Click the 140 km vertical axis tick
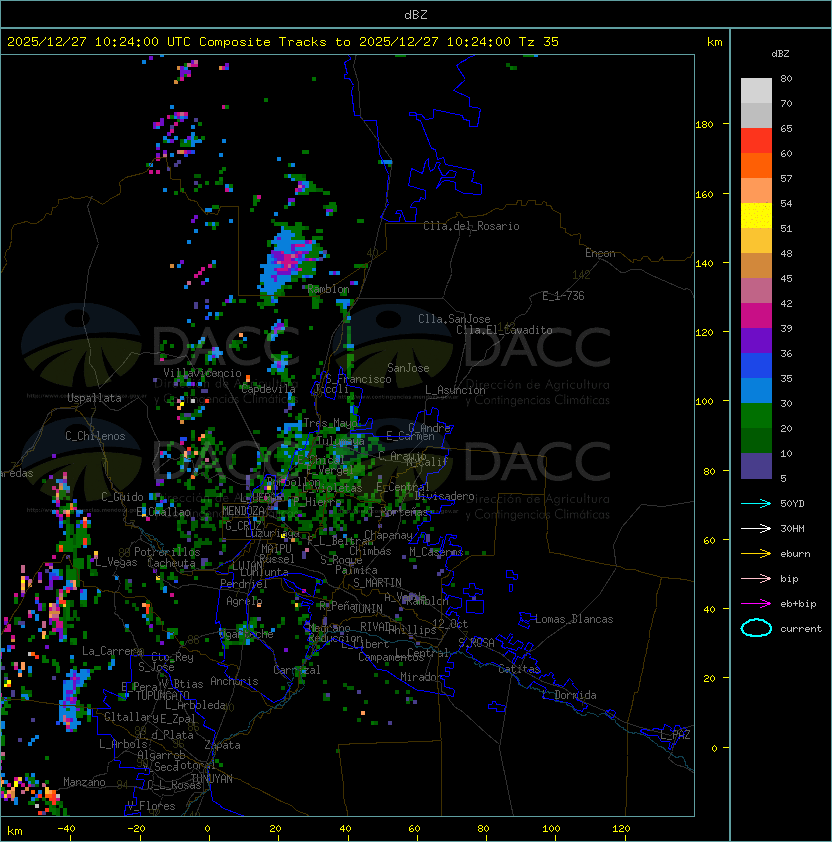832x842 pixels. tap(704, 263)
